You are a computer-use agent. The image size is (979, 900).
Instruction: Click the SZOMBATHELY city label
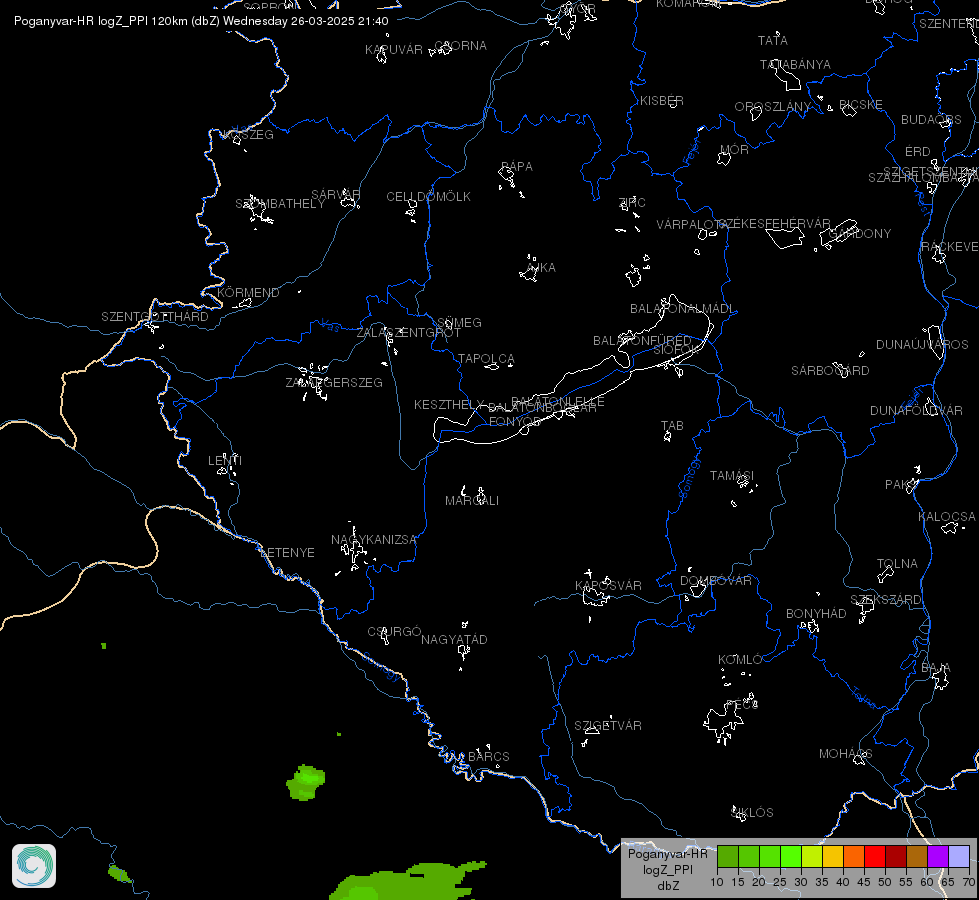pos(280,204)
